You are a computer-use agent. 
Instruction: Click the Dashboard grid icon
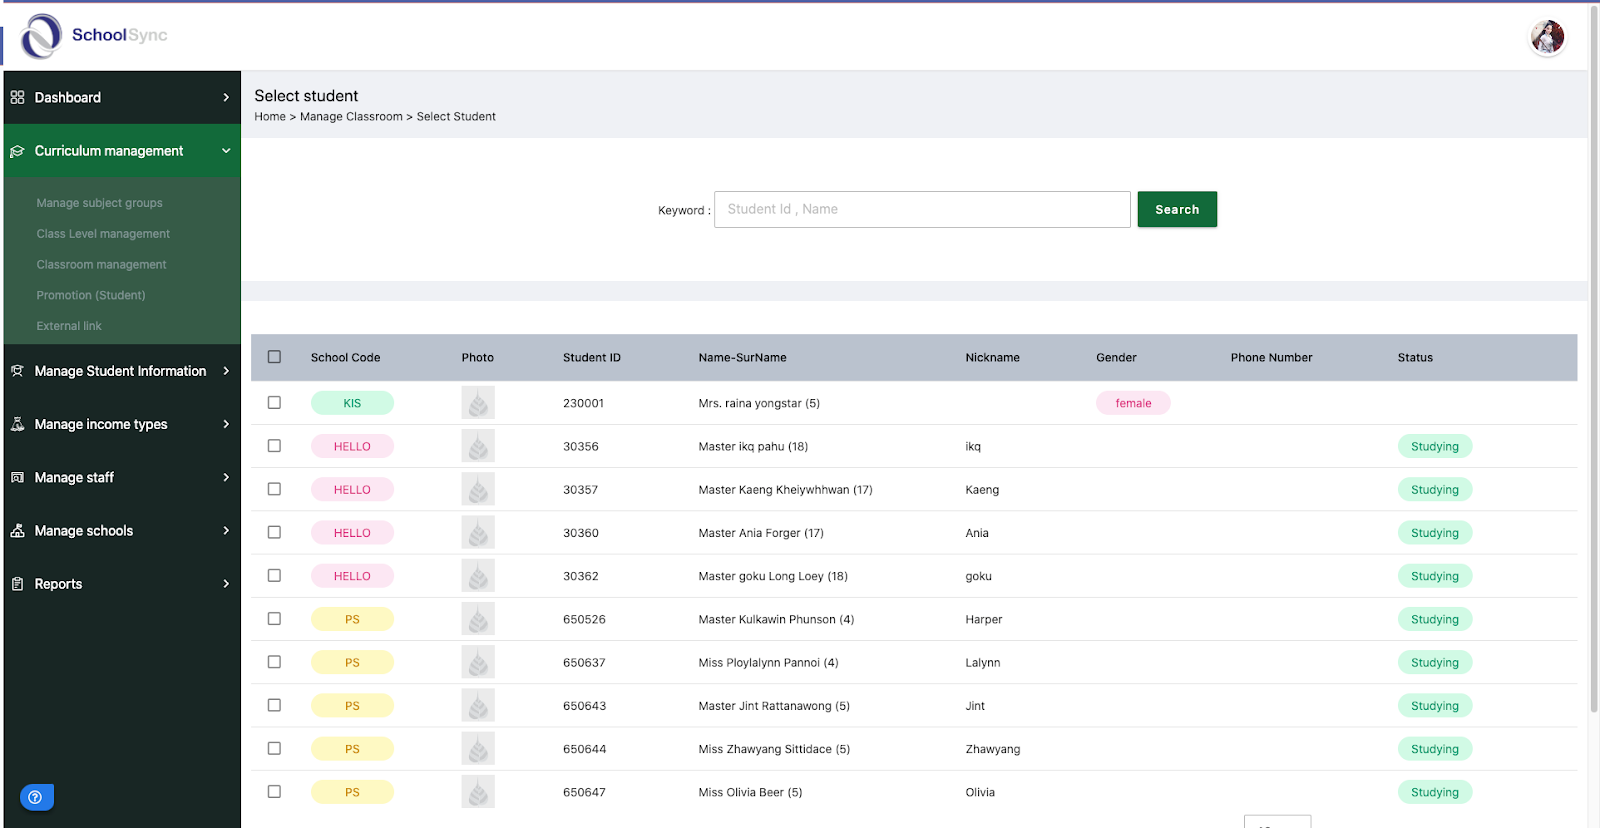(x=17, y=97)
